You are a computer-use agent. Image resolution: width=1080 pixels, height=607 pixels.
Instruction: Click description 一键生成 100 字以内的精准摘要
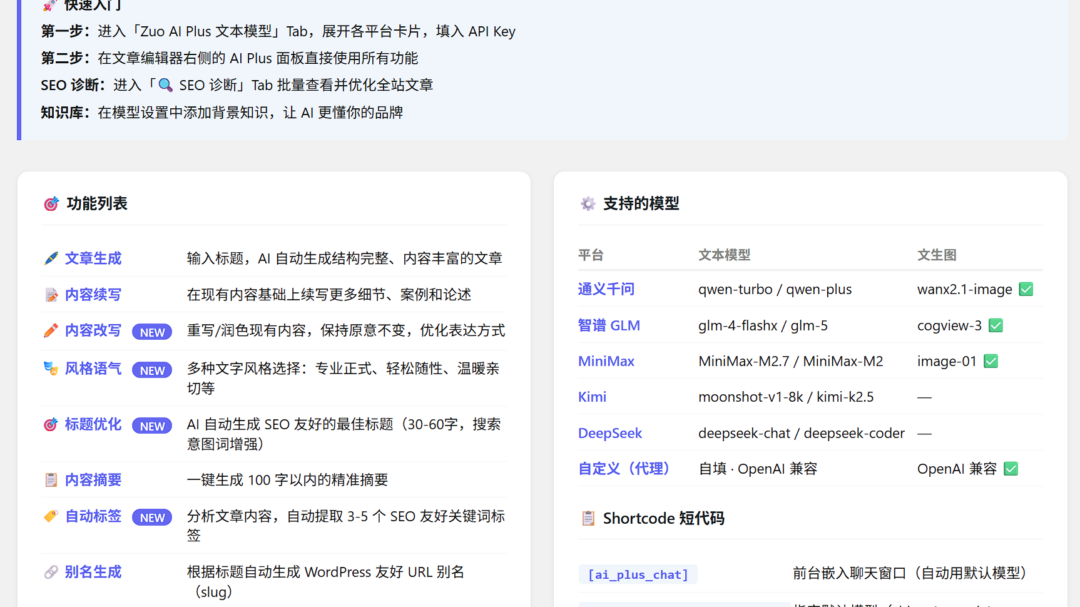(287, 480)
